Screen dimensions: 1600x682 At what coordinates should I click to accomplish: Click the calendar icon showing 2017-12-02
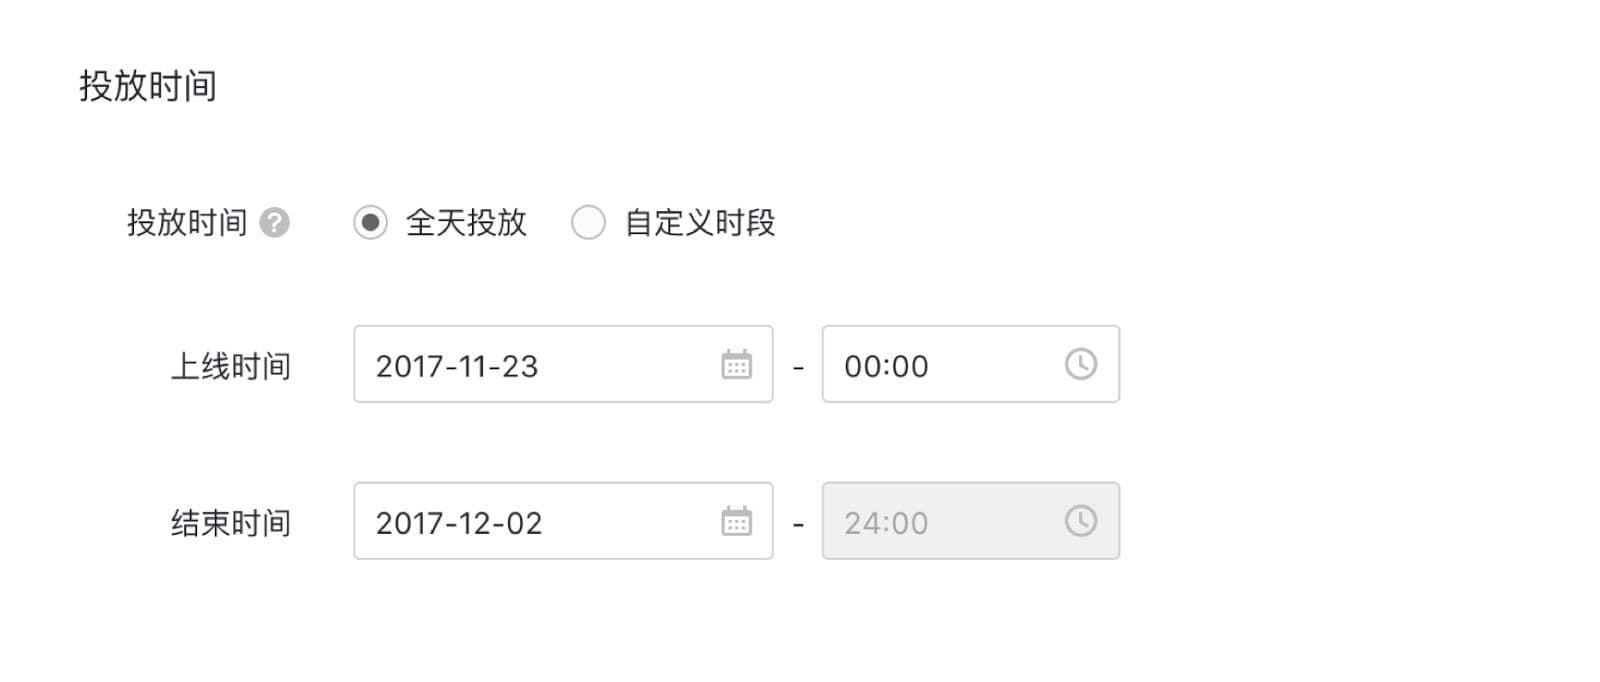[x=737, y=521]
